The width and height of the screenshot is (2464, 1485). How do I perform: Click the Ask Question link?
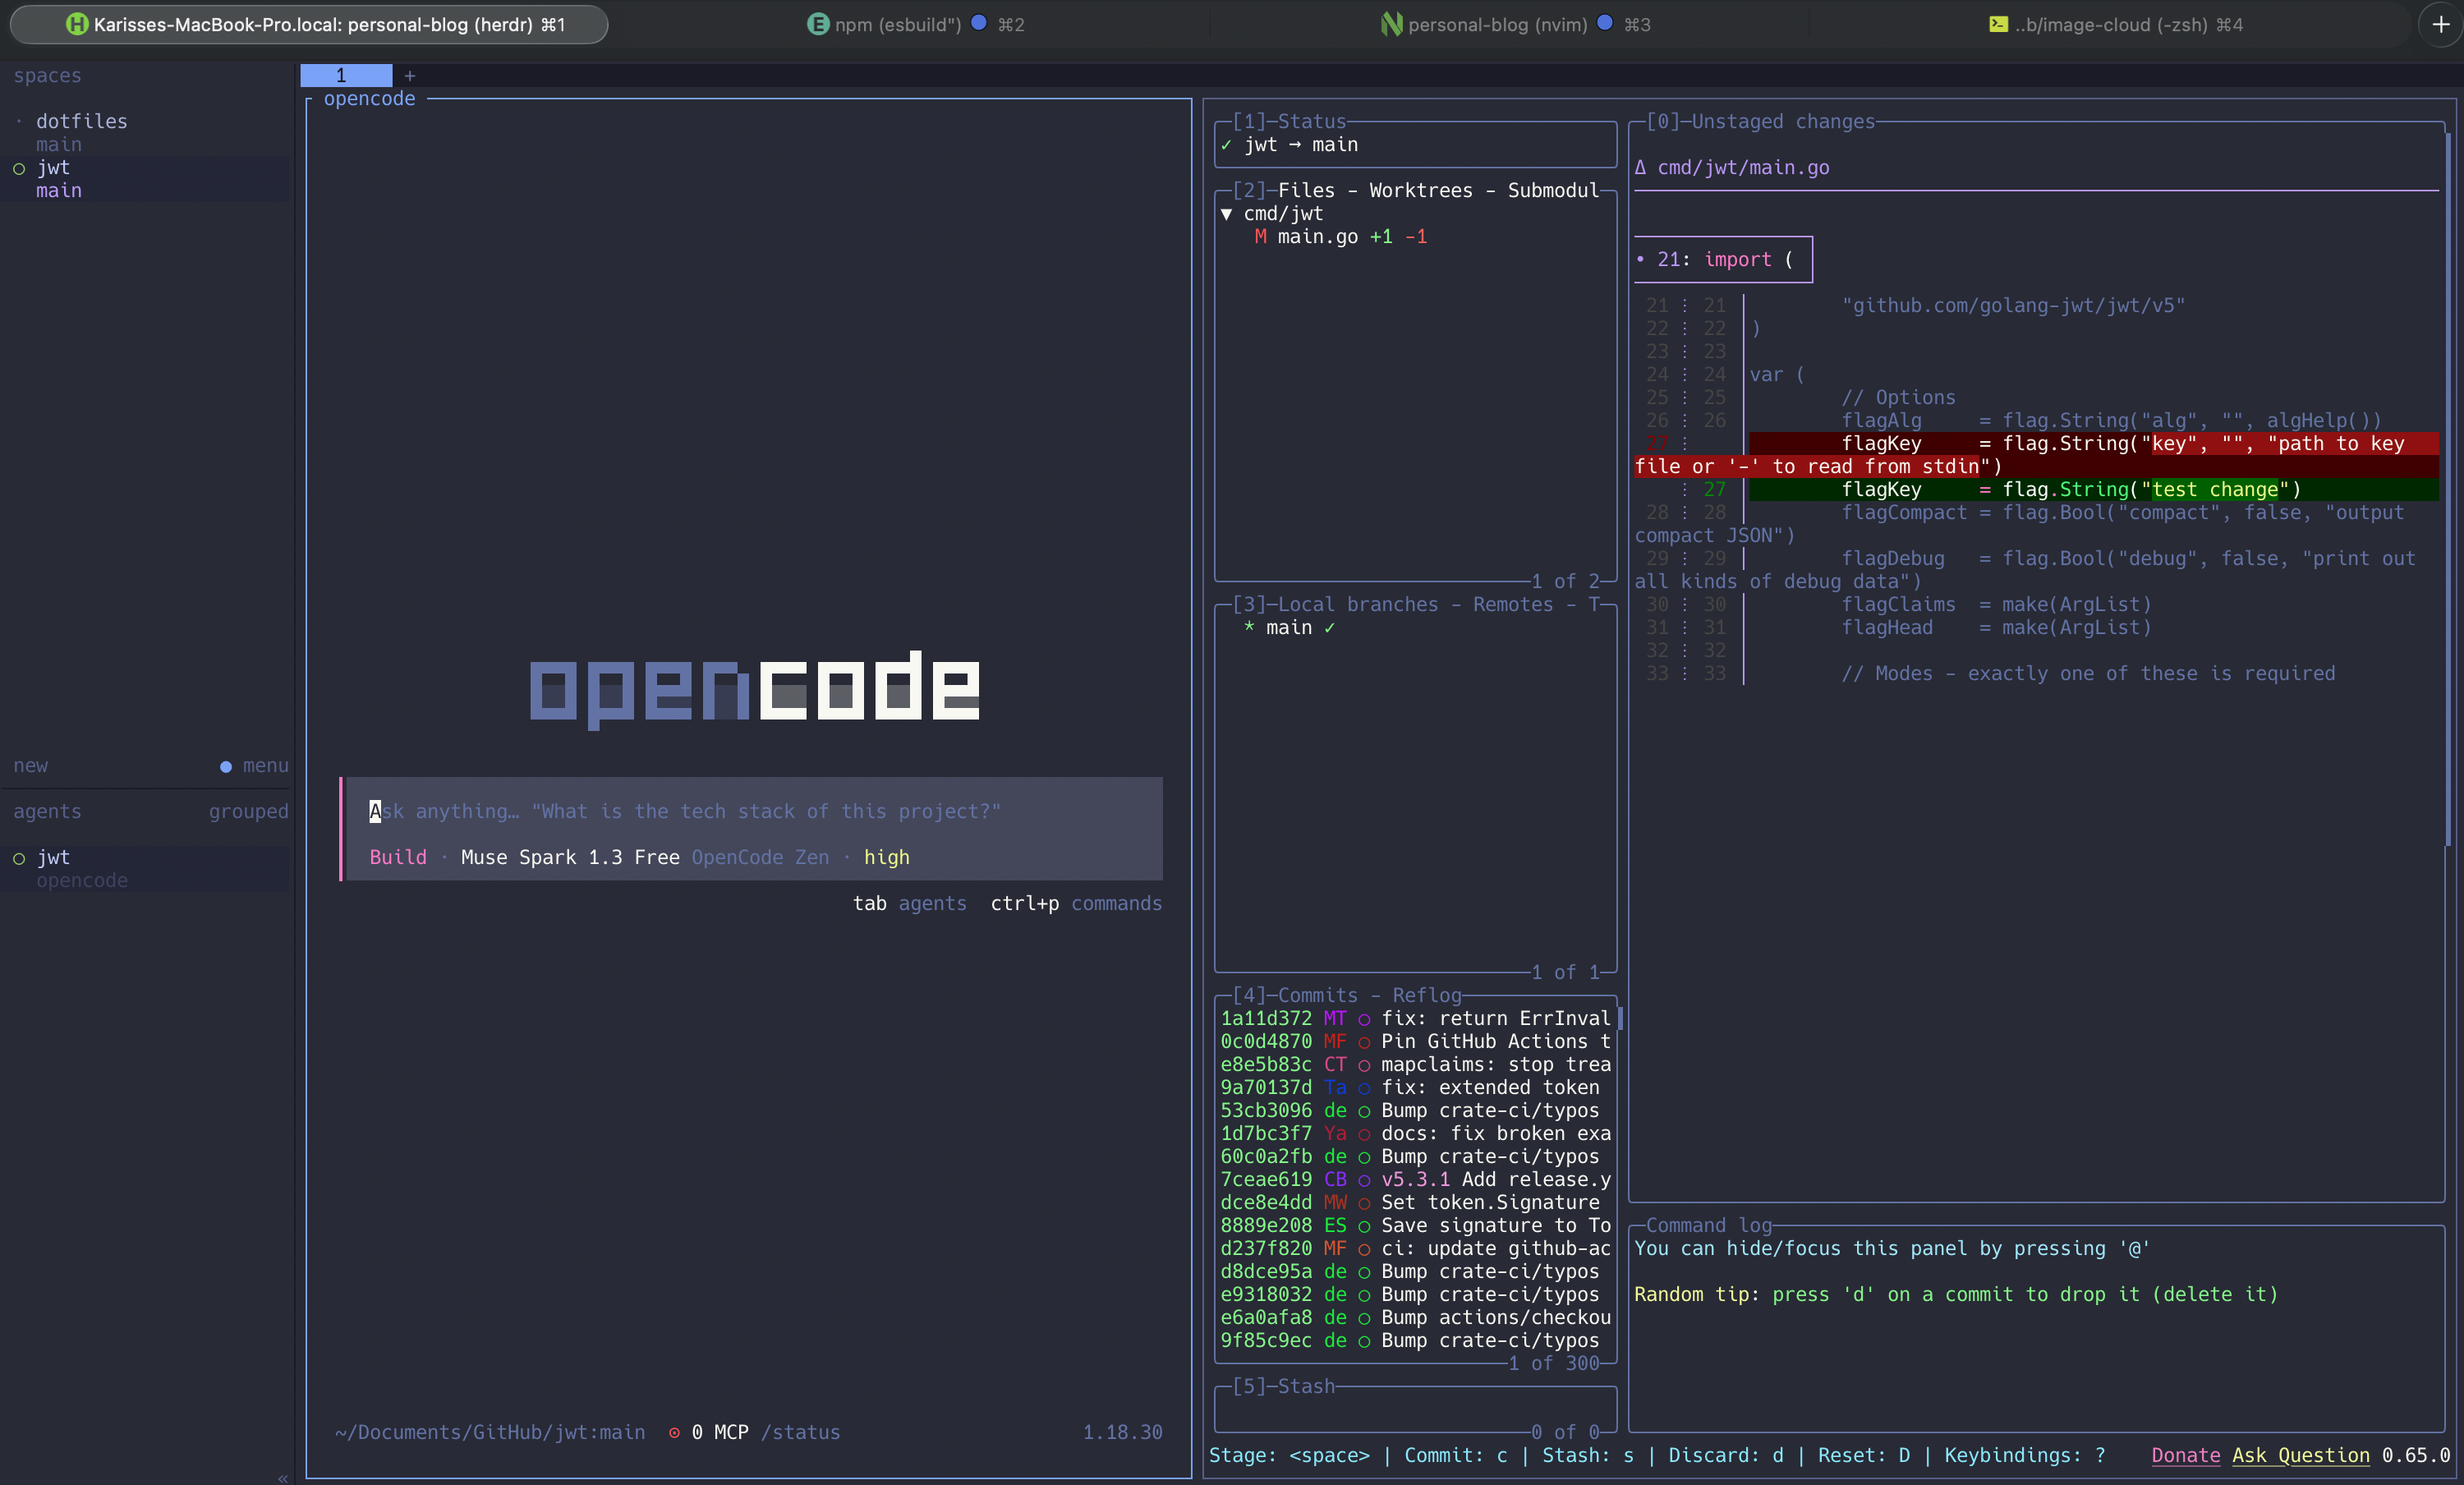click(x=2300, y=1455)
